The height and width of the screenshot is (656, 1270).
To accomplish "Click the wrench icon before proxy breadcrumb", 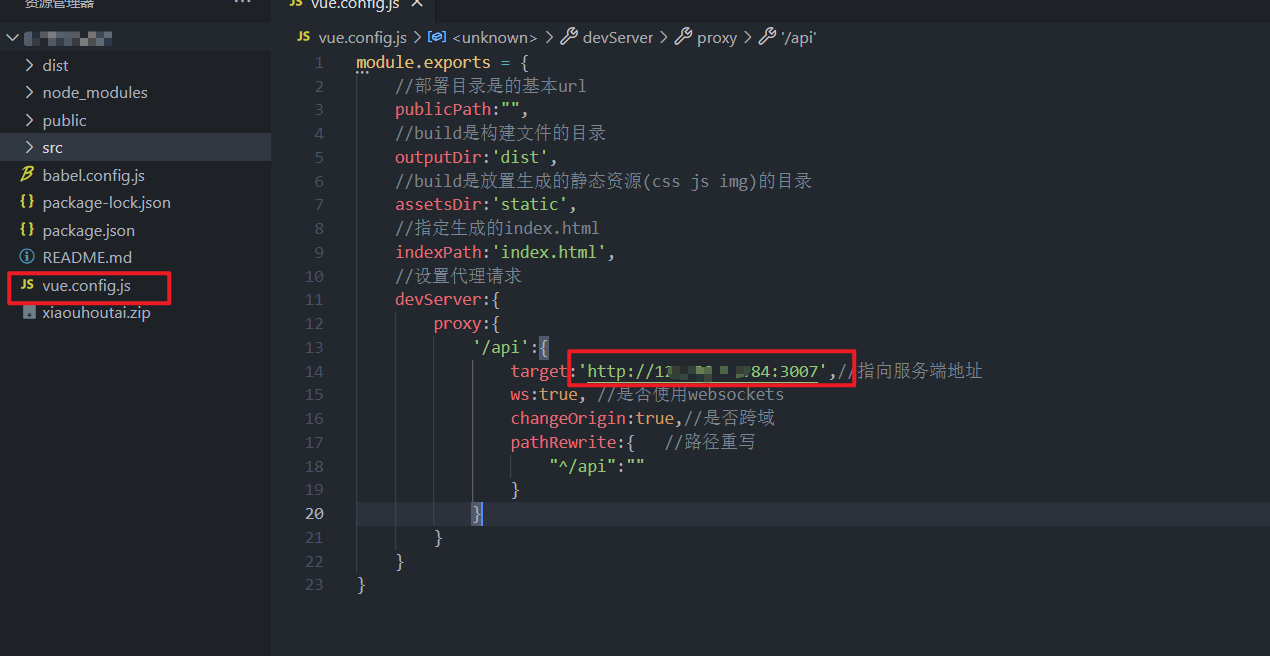I will pyautogui.click(x=684, y=37).
